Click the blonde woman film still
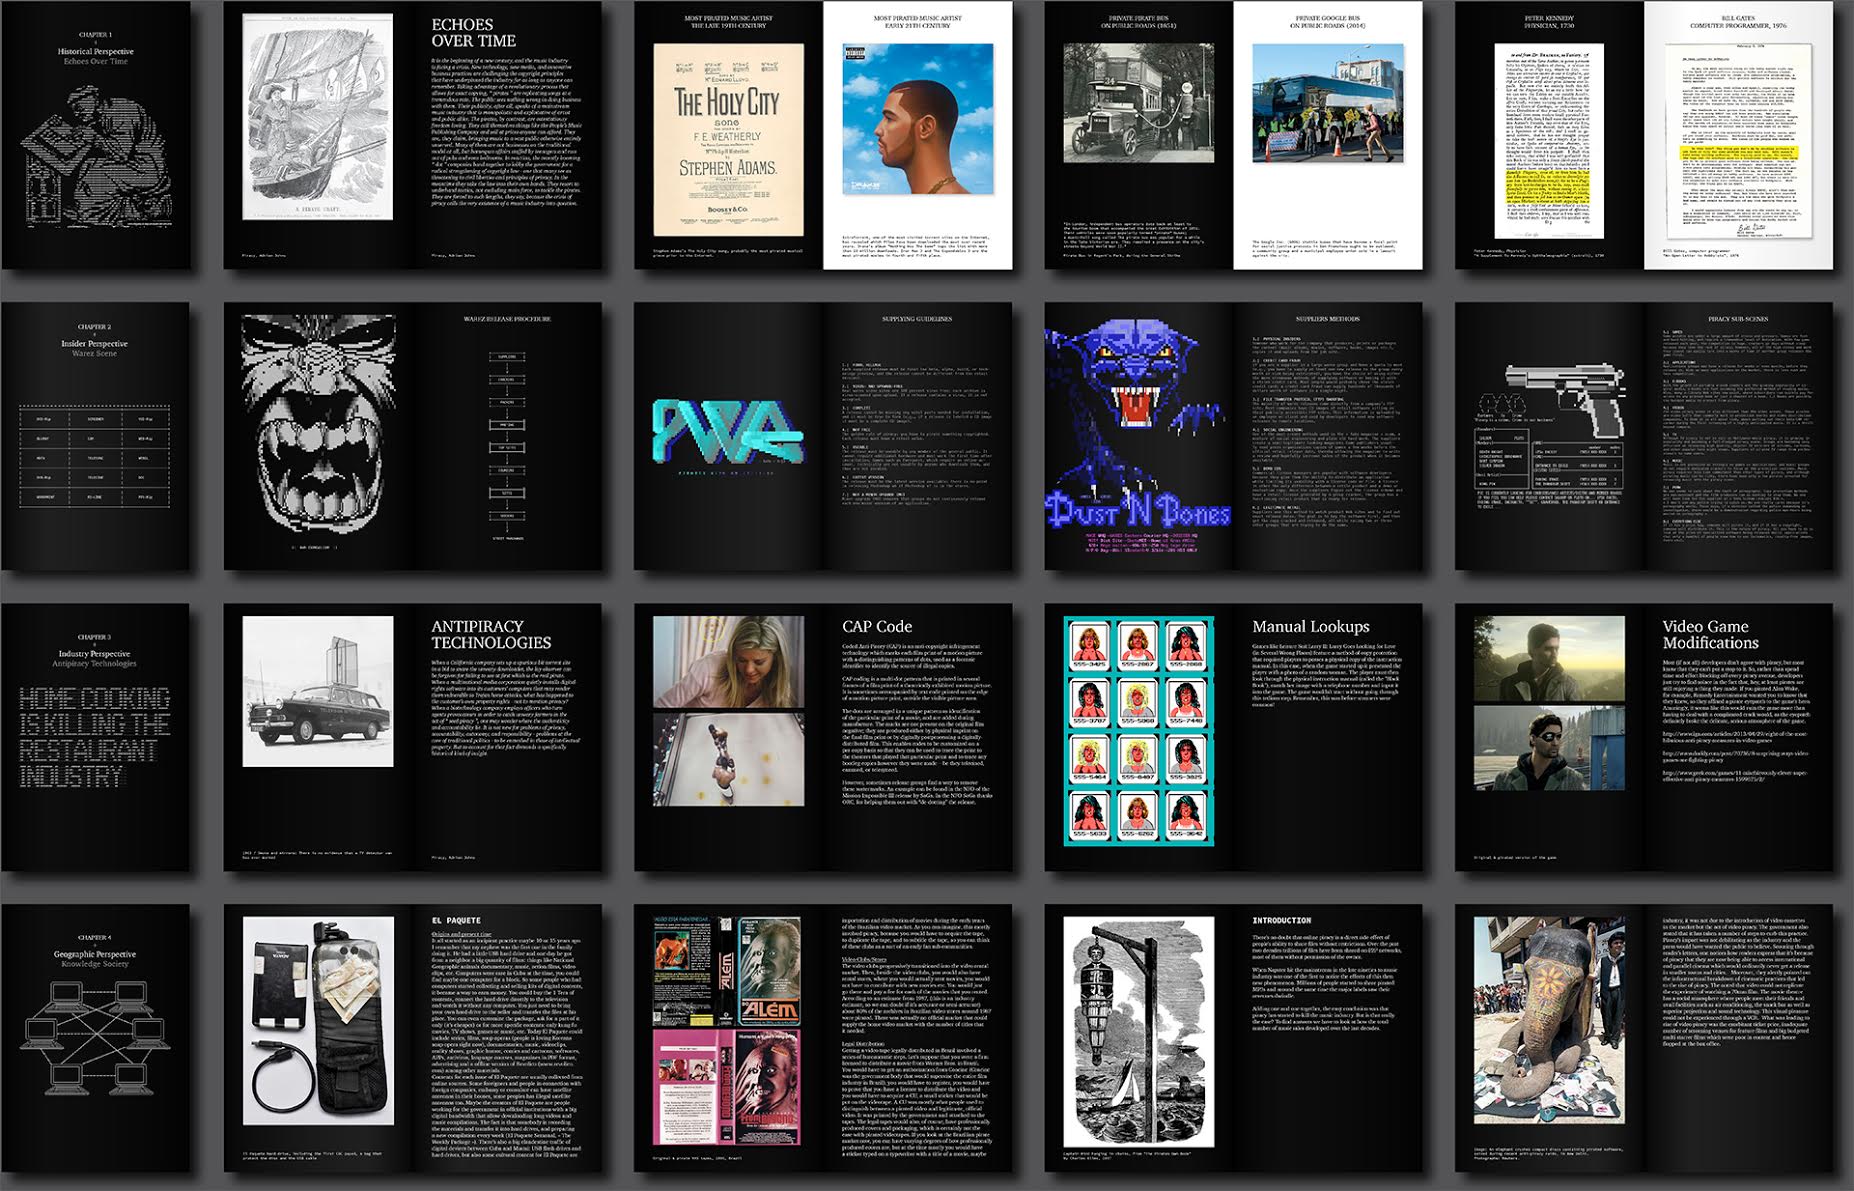The image size is (1854, 1191). [x=728, y=662]
